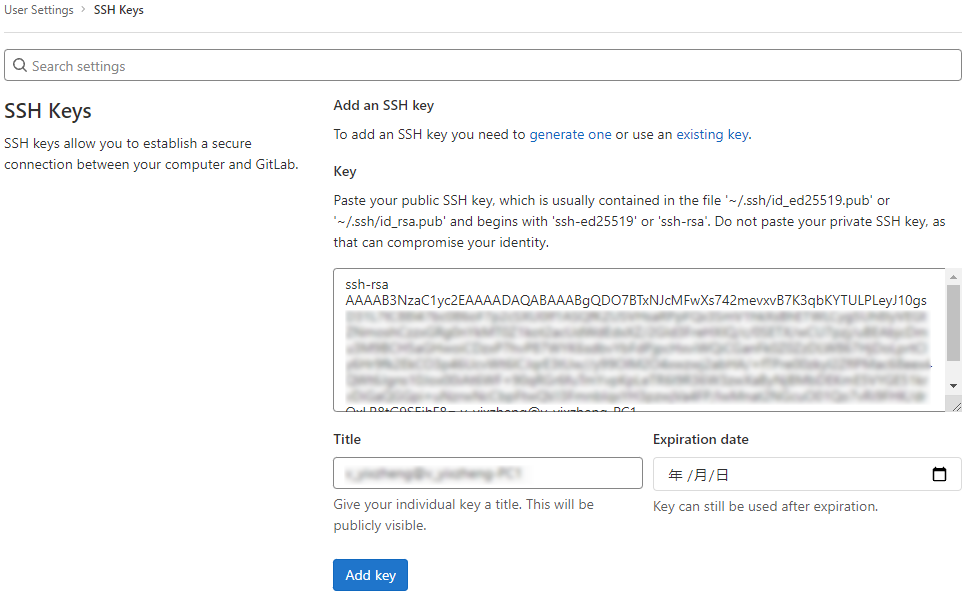Screen dimensions: 965x594
Task: Click the SSH Keys breadcrumb
Action: click(x=119, y=10)
